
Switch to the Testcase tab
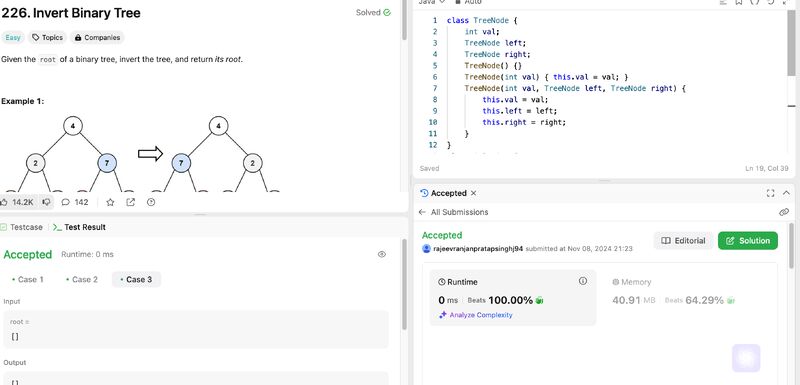click(x=22, y=227)
